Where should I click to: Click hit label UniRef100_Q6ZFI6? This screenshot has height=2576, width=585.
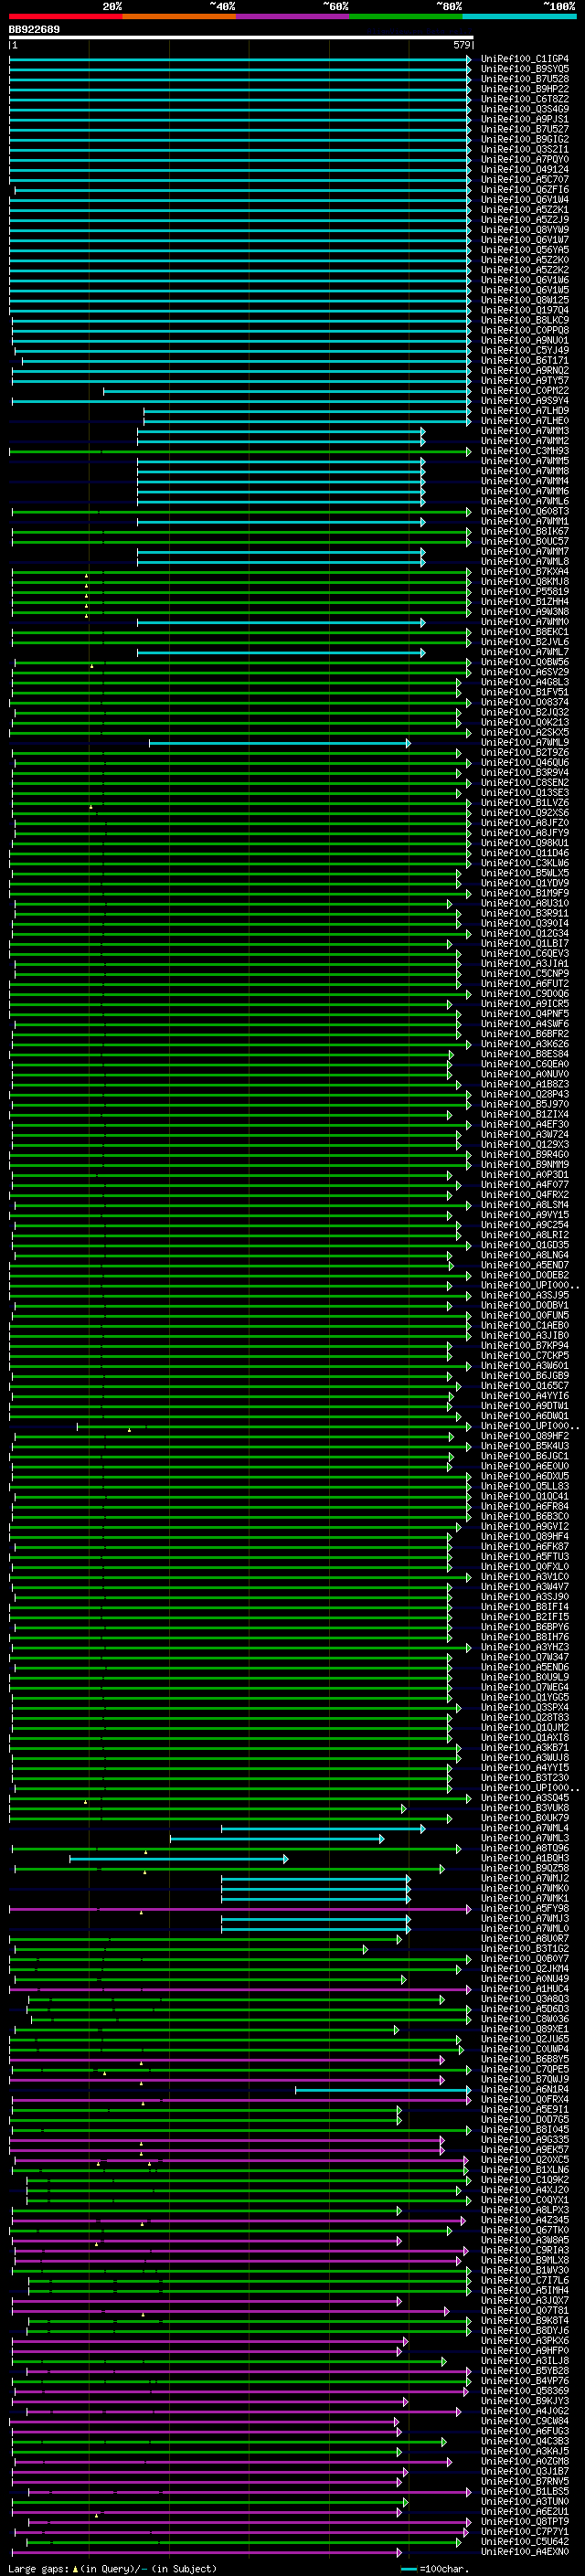[x=525, y=190]
